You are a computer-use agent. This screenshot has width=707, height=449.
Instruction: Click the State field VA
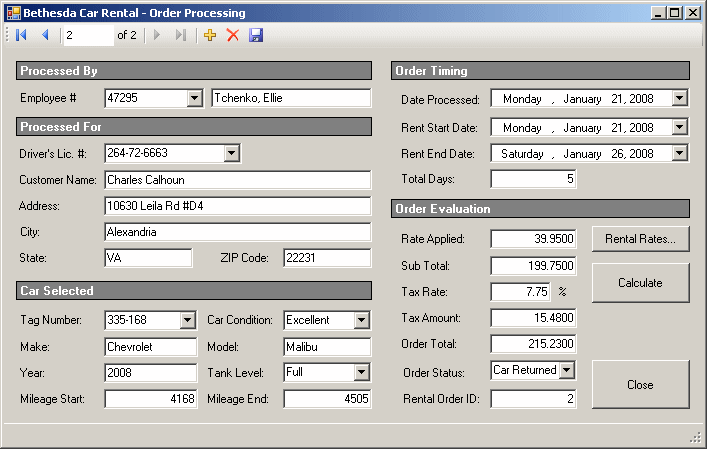click(x=148, y=258)
